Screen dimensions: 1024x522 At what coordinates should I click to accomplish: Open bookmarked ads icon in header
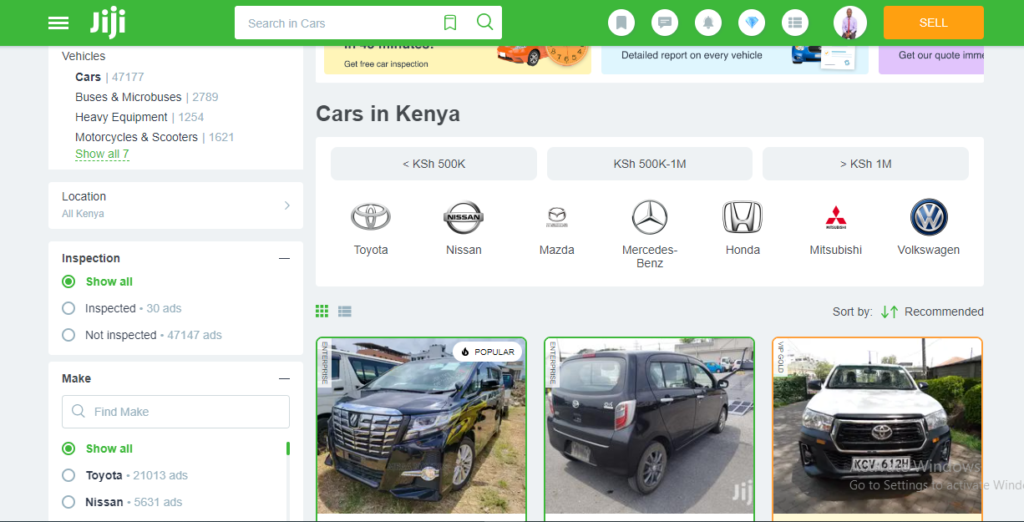(x=621, y=23)
